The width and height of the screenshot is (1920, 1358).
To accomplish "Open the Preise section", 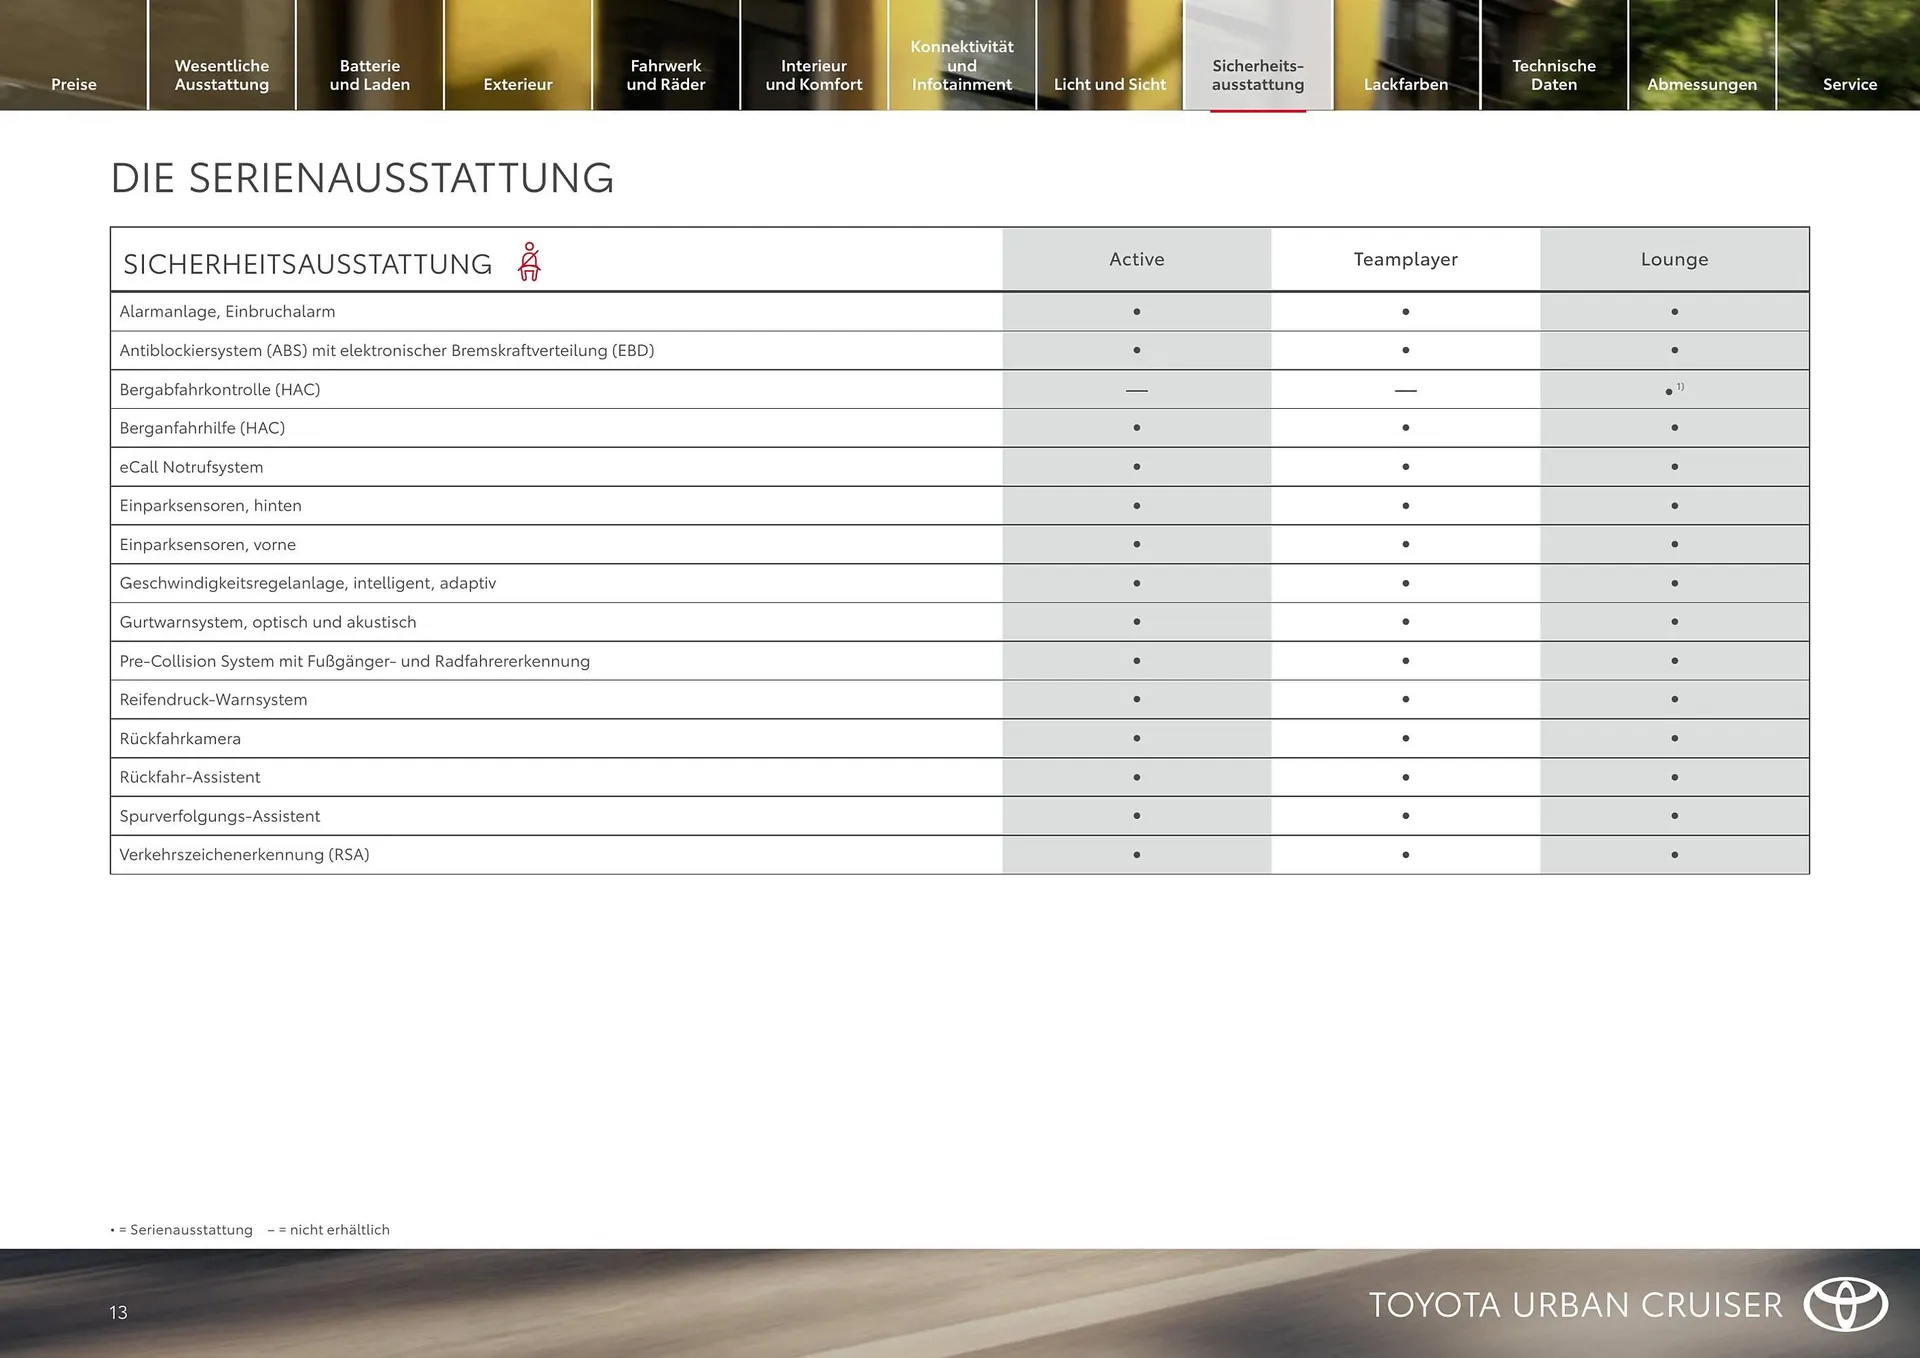I will tap(74, 84).
